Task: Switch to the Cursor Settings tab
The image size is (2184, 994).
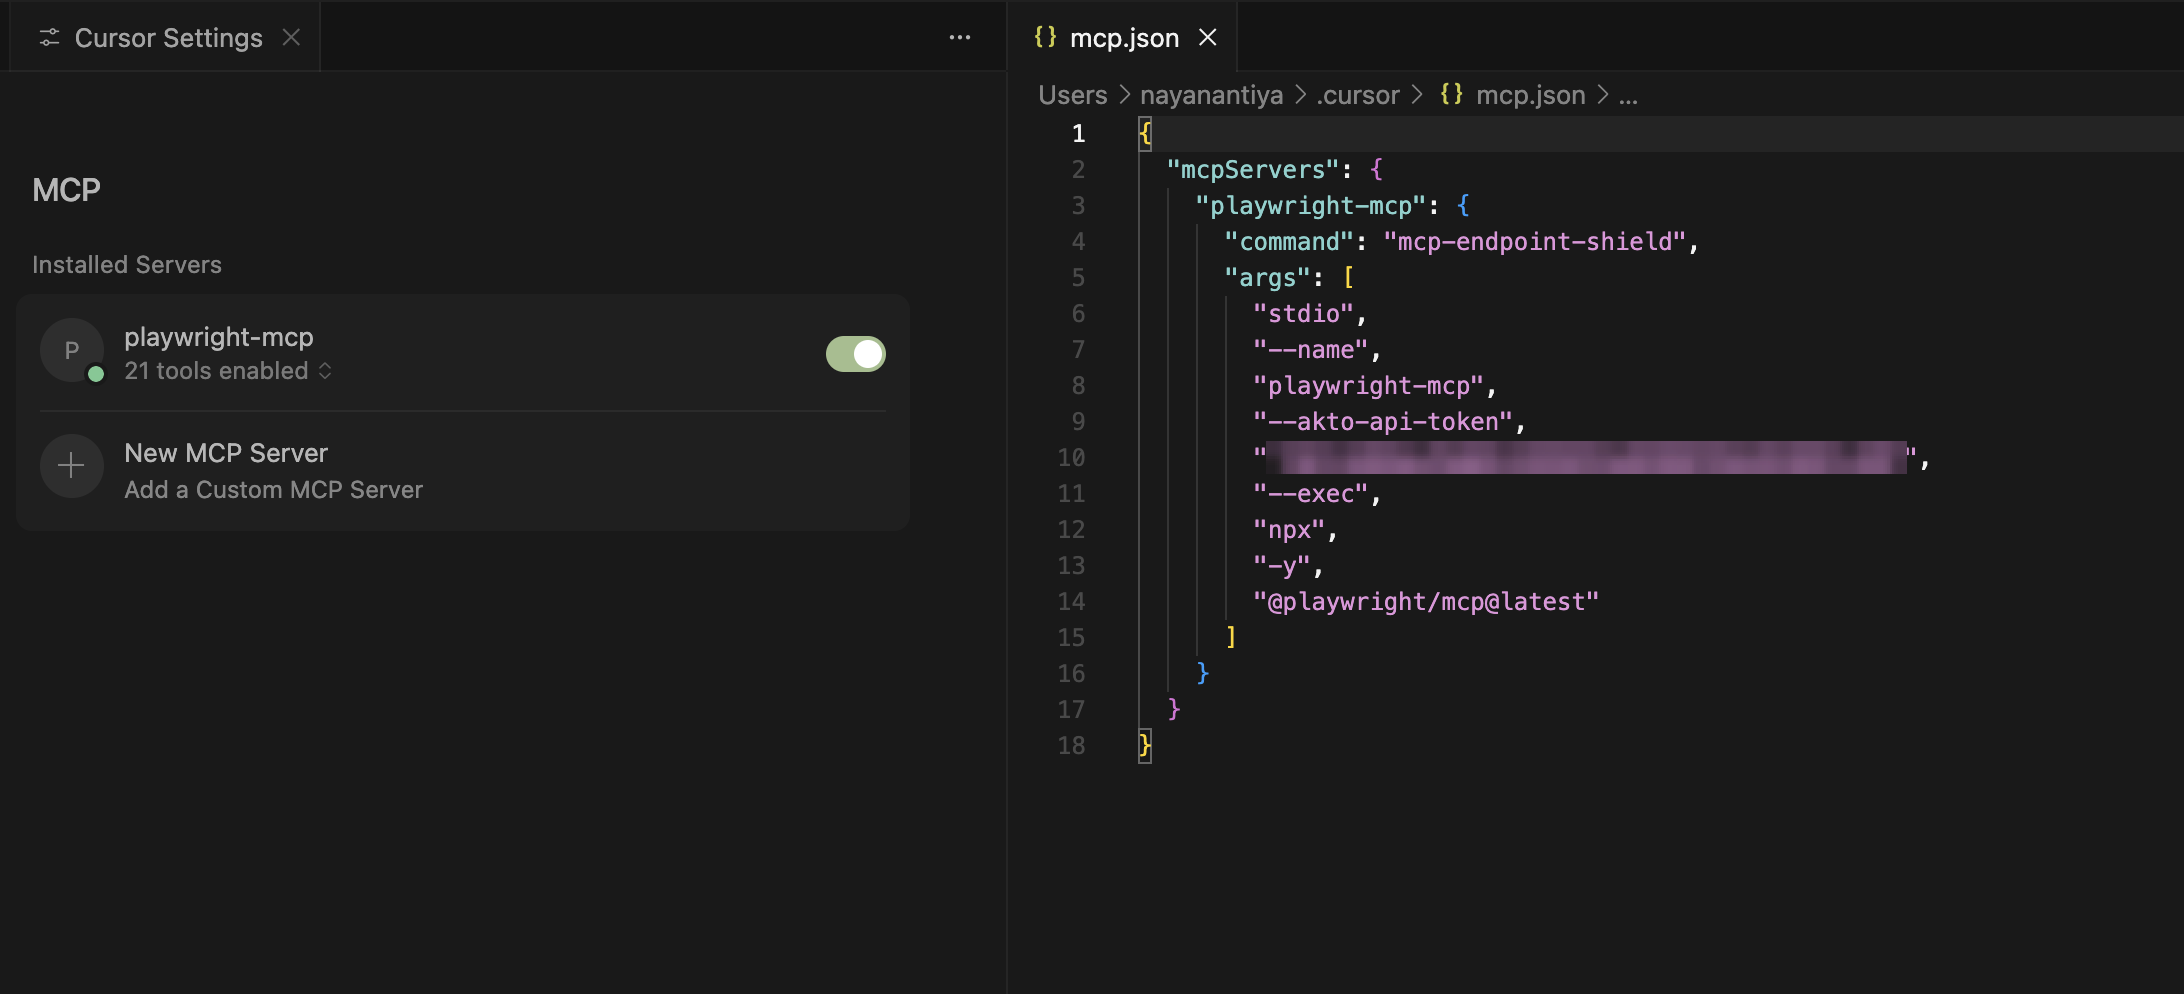Action: pos(168,38)
